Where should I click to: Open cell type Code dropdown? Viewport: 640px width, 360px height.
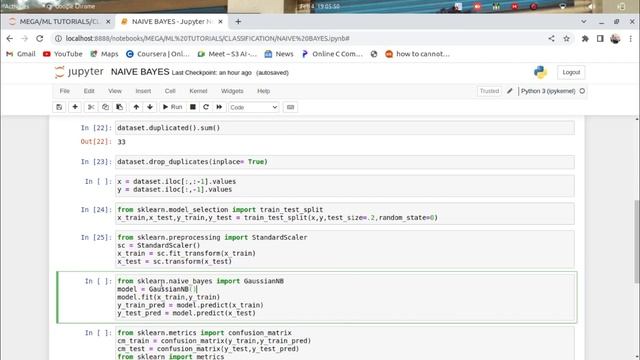(x=253, y=107)
